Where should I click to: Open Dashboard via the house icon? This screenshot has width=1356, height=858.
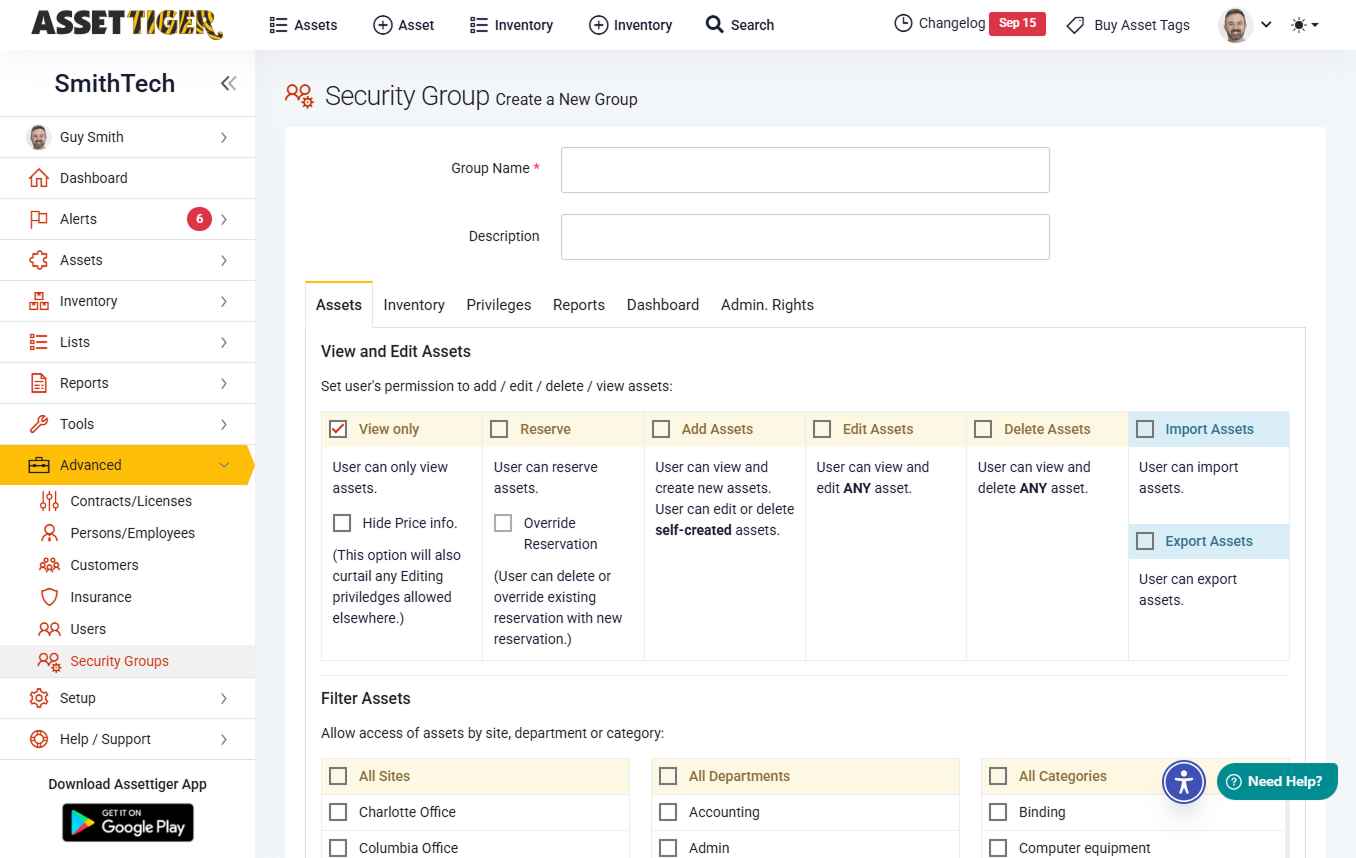(x=39, y=178)
